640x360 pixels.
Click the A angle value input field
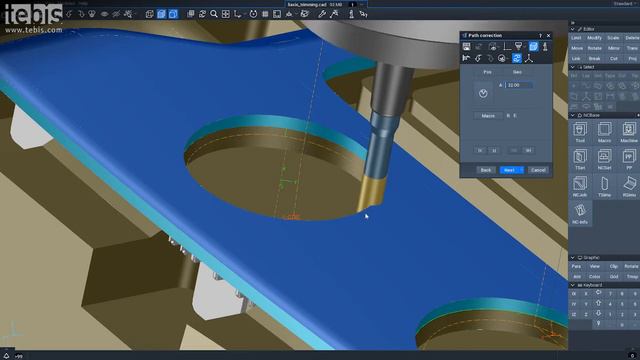(x=519, y=85)
